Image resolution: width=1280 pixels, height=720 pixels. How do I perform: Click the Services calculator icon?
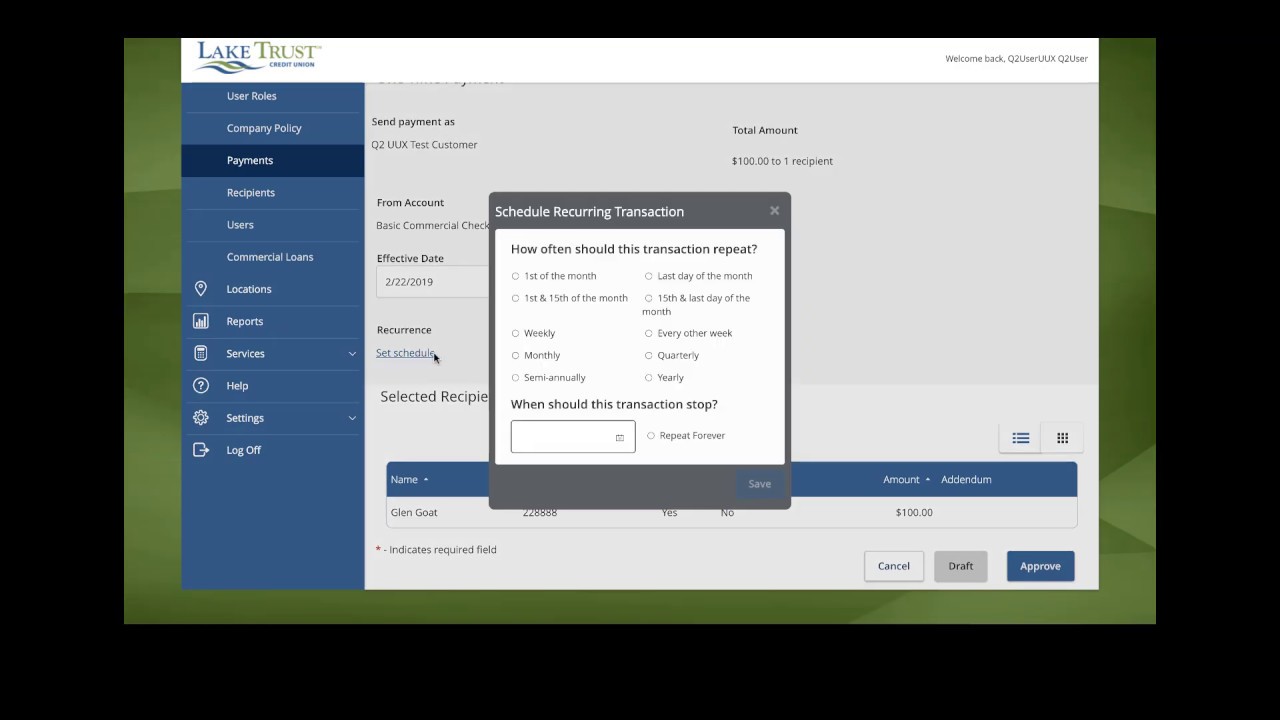coord(201,353)
